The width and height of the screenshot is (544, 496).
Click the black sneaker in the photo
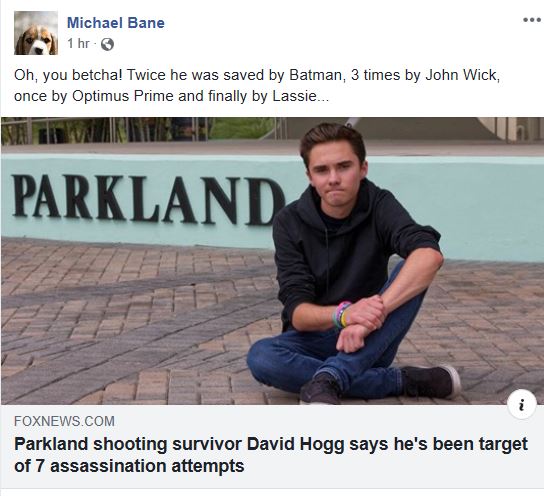coord(430,381)
